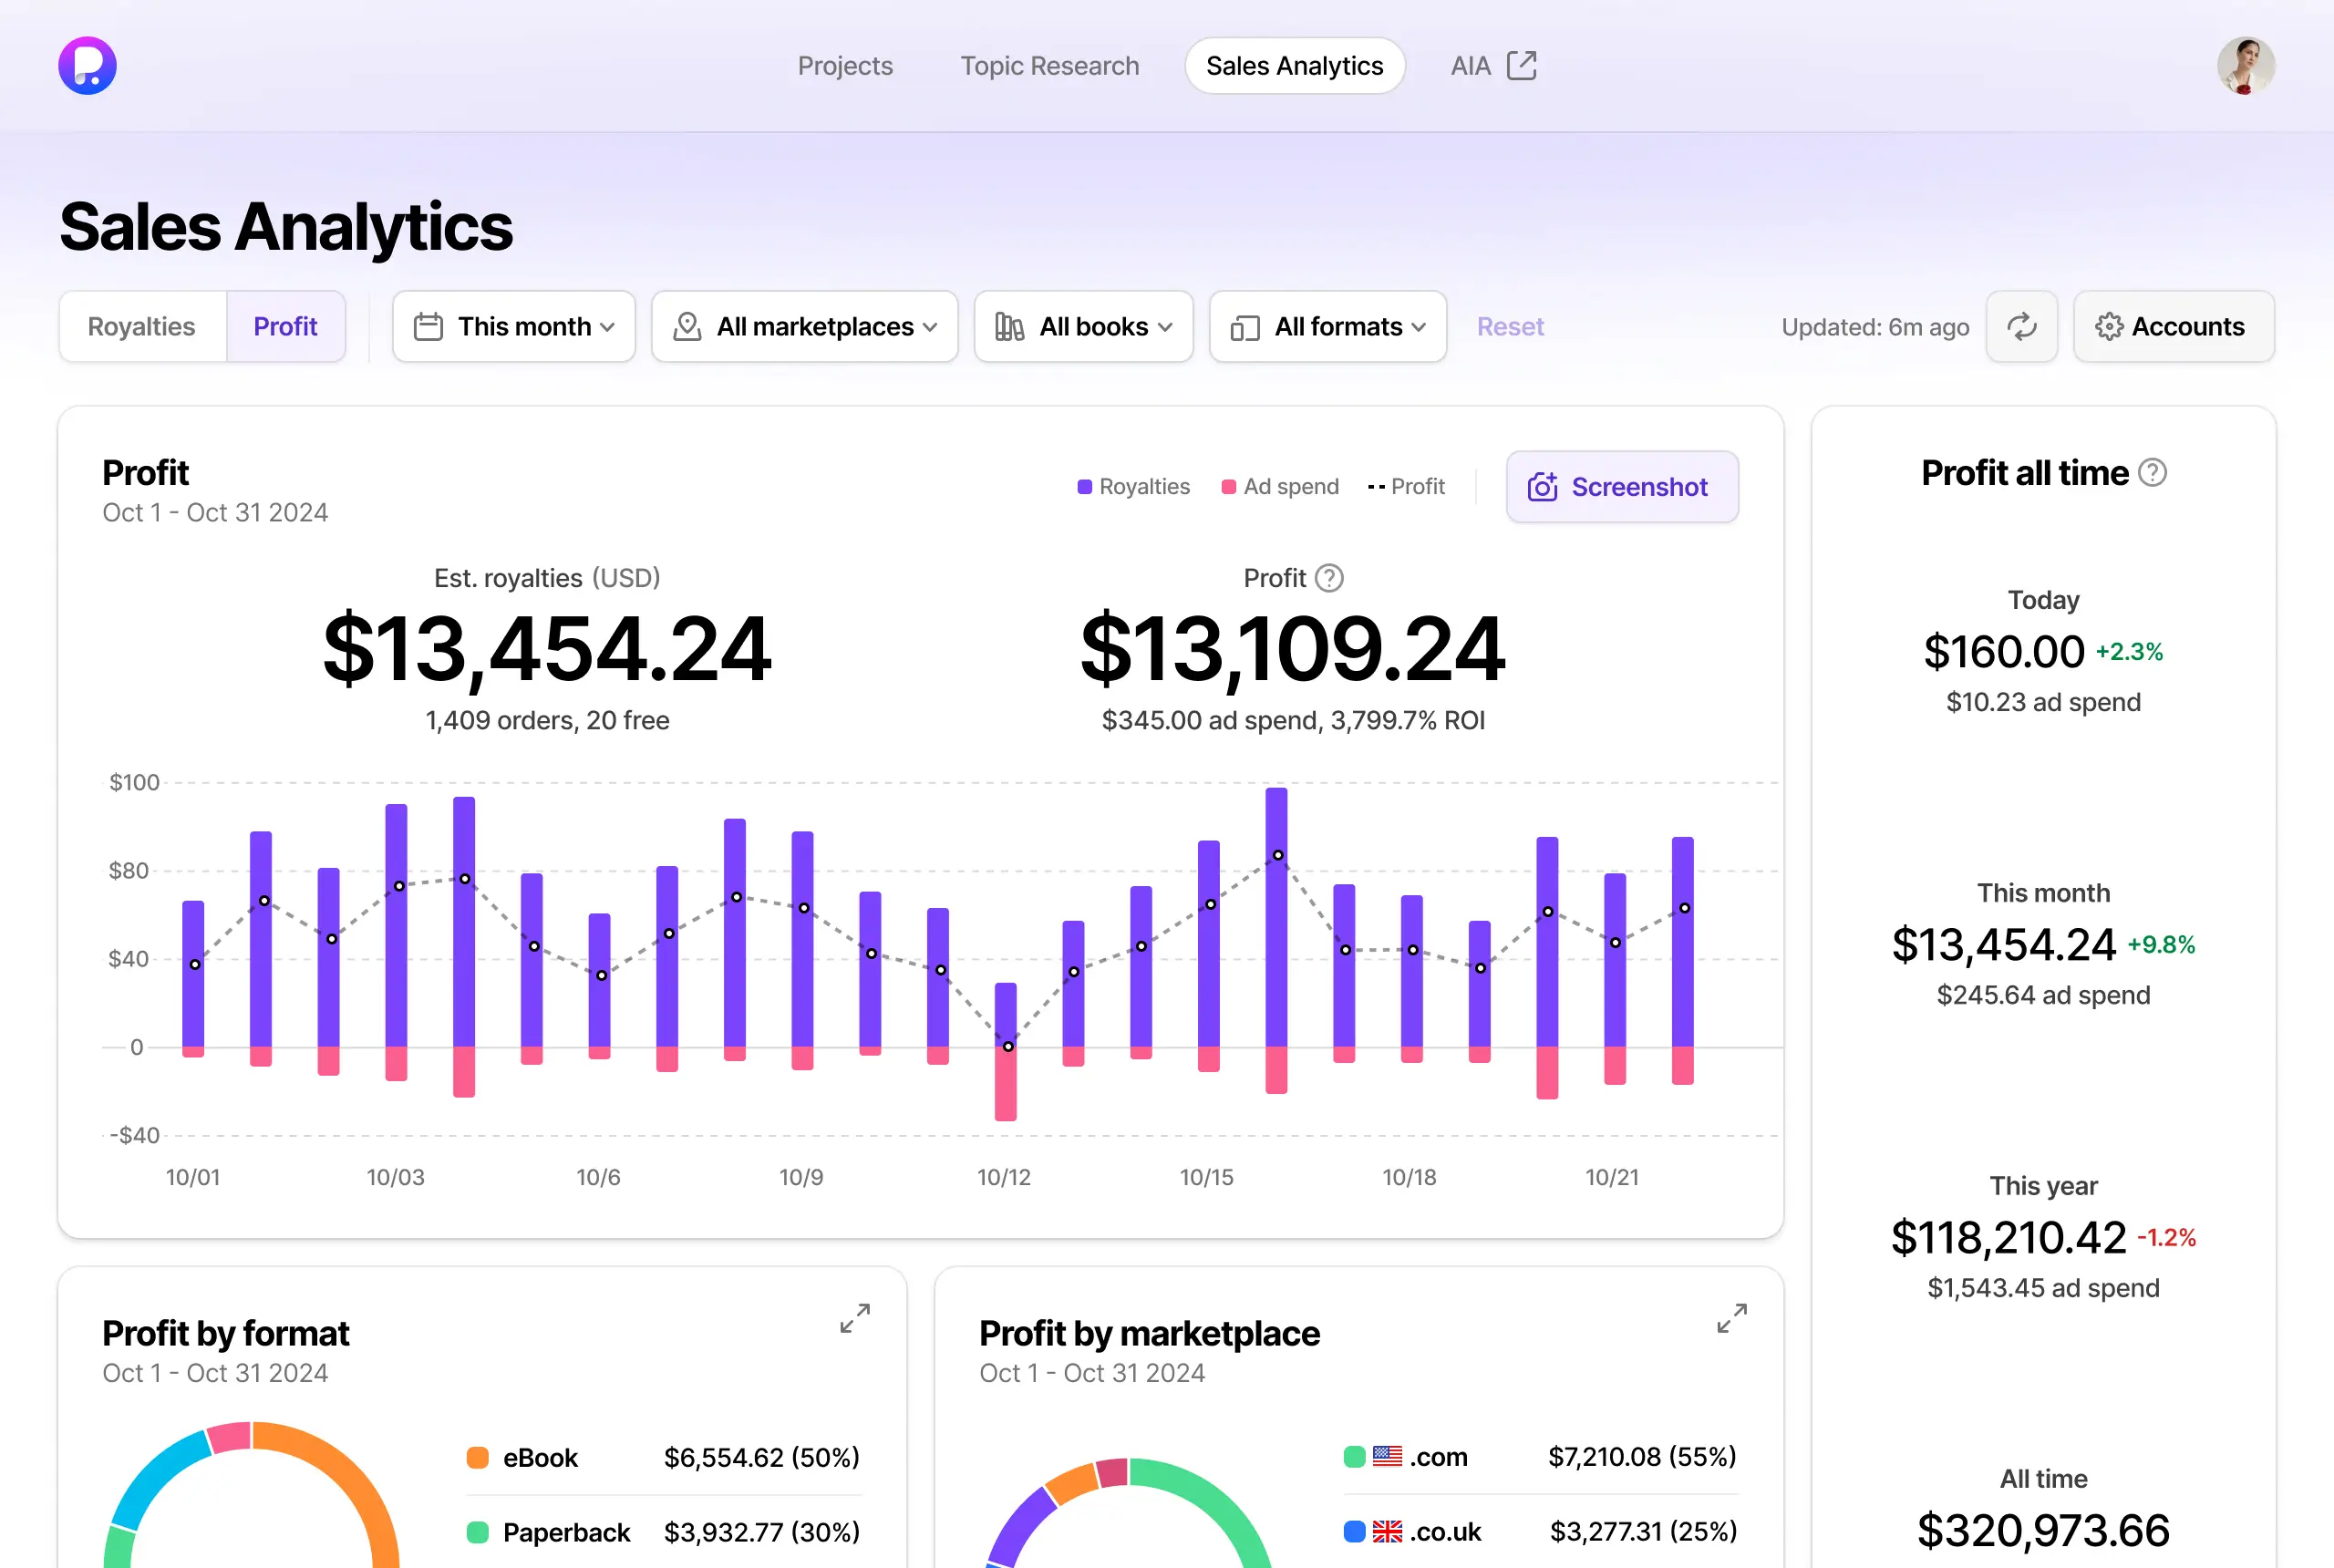The height and width of the screenshot is (1568, 2334).
Task: Click the format icon in All formats filter
Action: point(1244,328)
